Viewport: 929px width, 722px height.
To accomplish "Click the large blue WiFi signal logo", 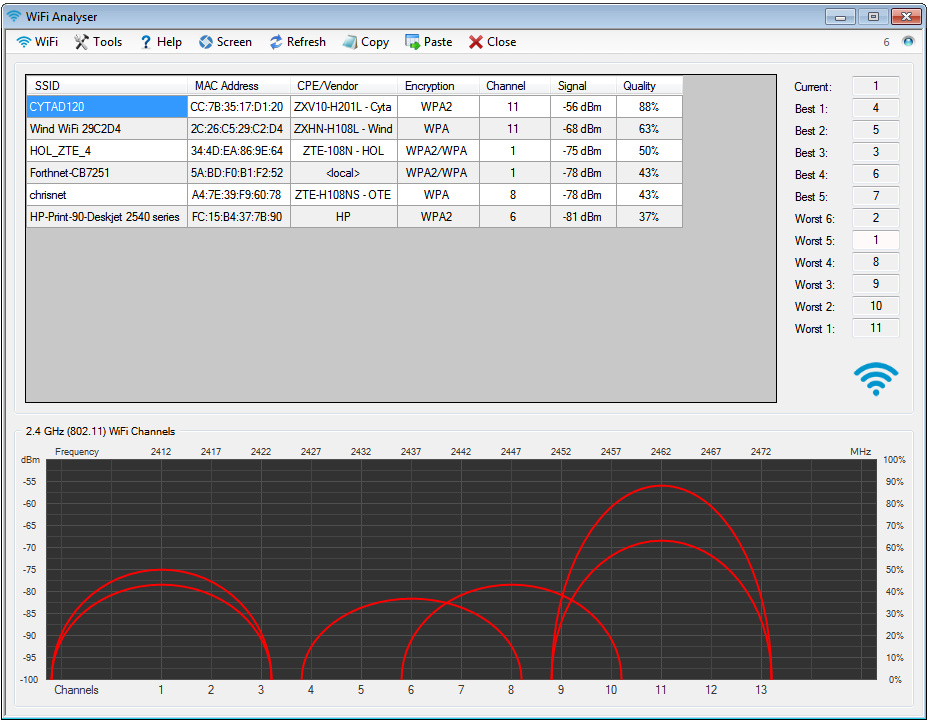I will [x=876, y=378].
